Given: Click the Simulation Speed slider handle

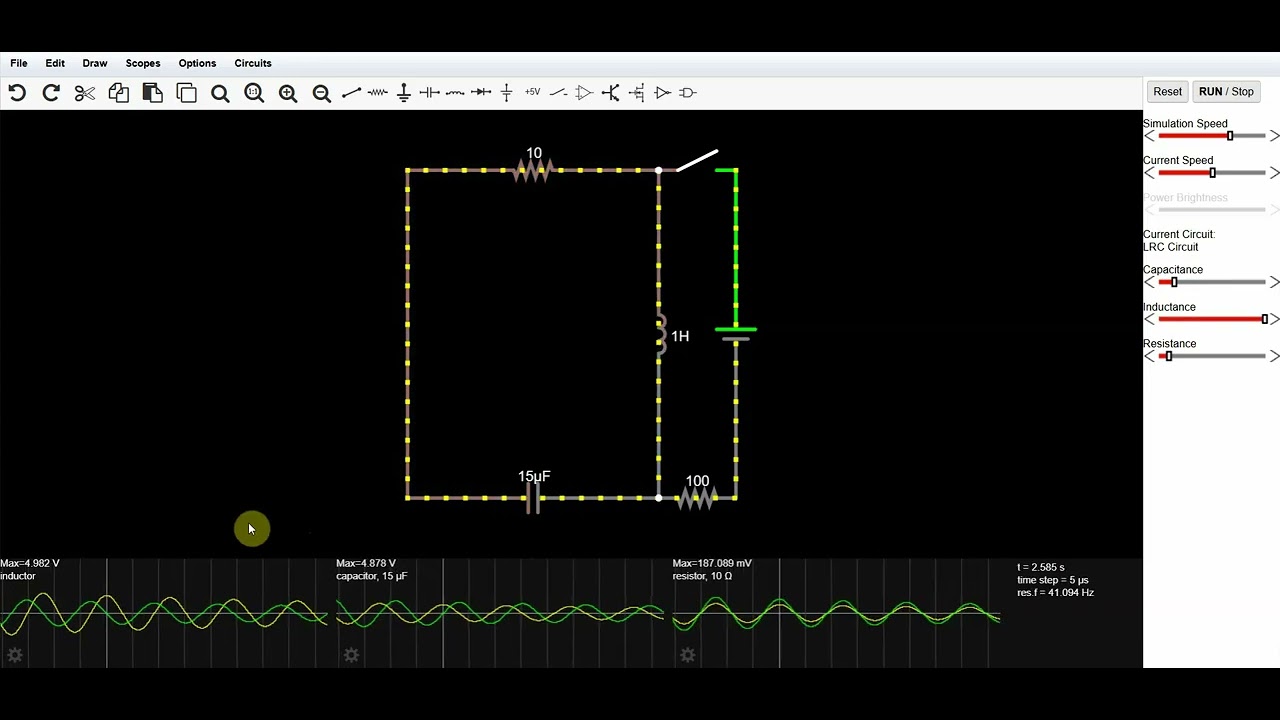Looking at the screenshot, I should (x=1230, y=136).
